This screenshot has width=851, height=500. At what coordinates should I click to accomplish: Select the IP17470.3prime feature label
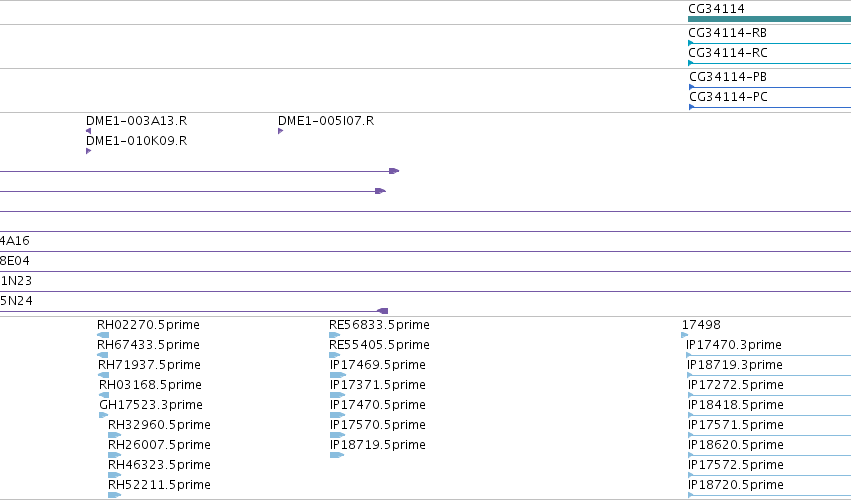(734, 344)
